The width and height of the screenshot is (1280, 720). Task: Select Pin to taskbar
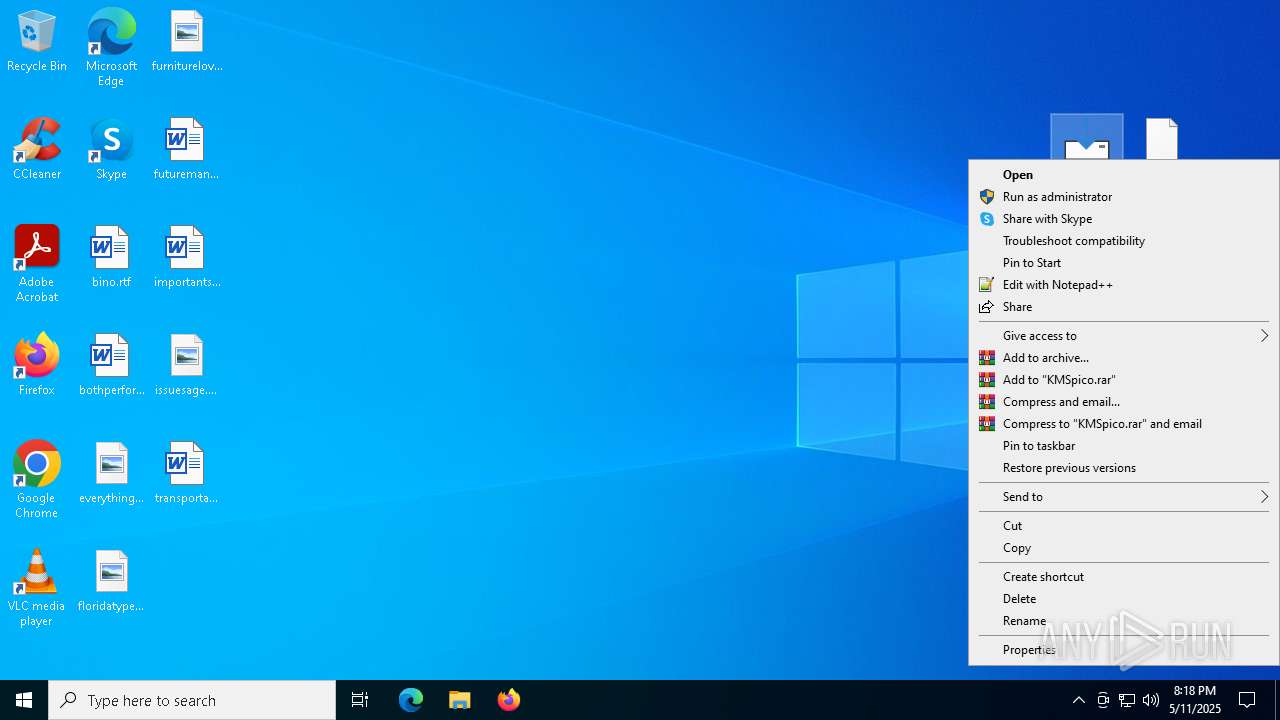(1124, 446)
